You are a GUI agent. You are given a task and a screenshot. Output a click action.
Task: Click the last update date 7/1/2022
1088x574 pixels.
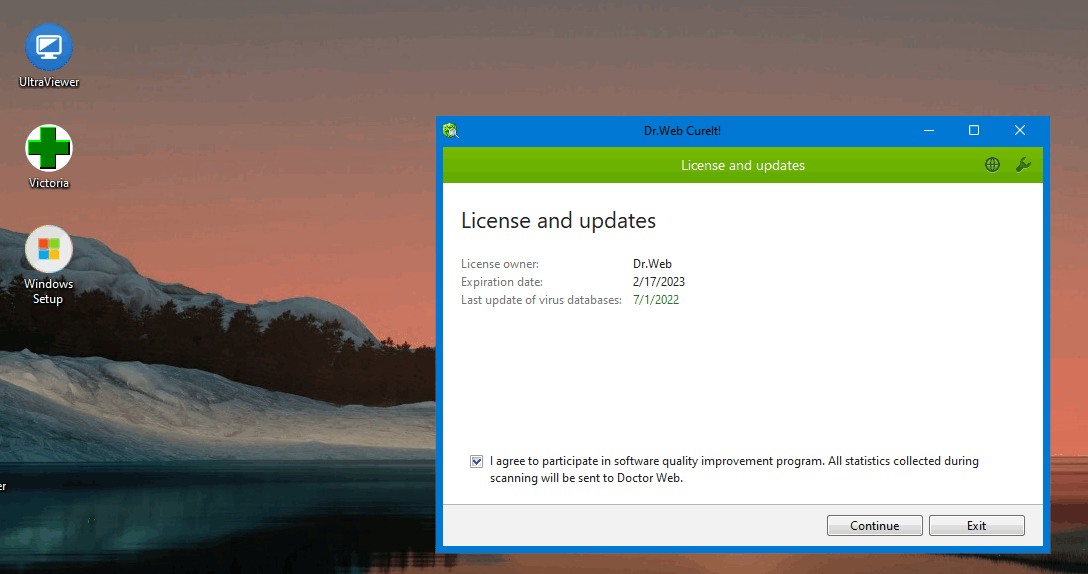(x=656, y=300)
